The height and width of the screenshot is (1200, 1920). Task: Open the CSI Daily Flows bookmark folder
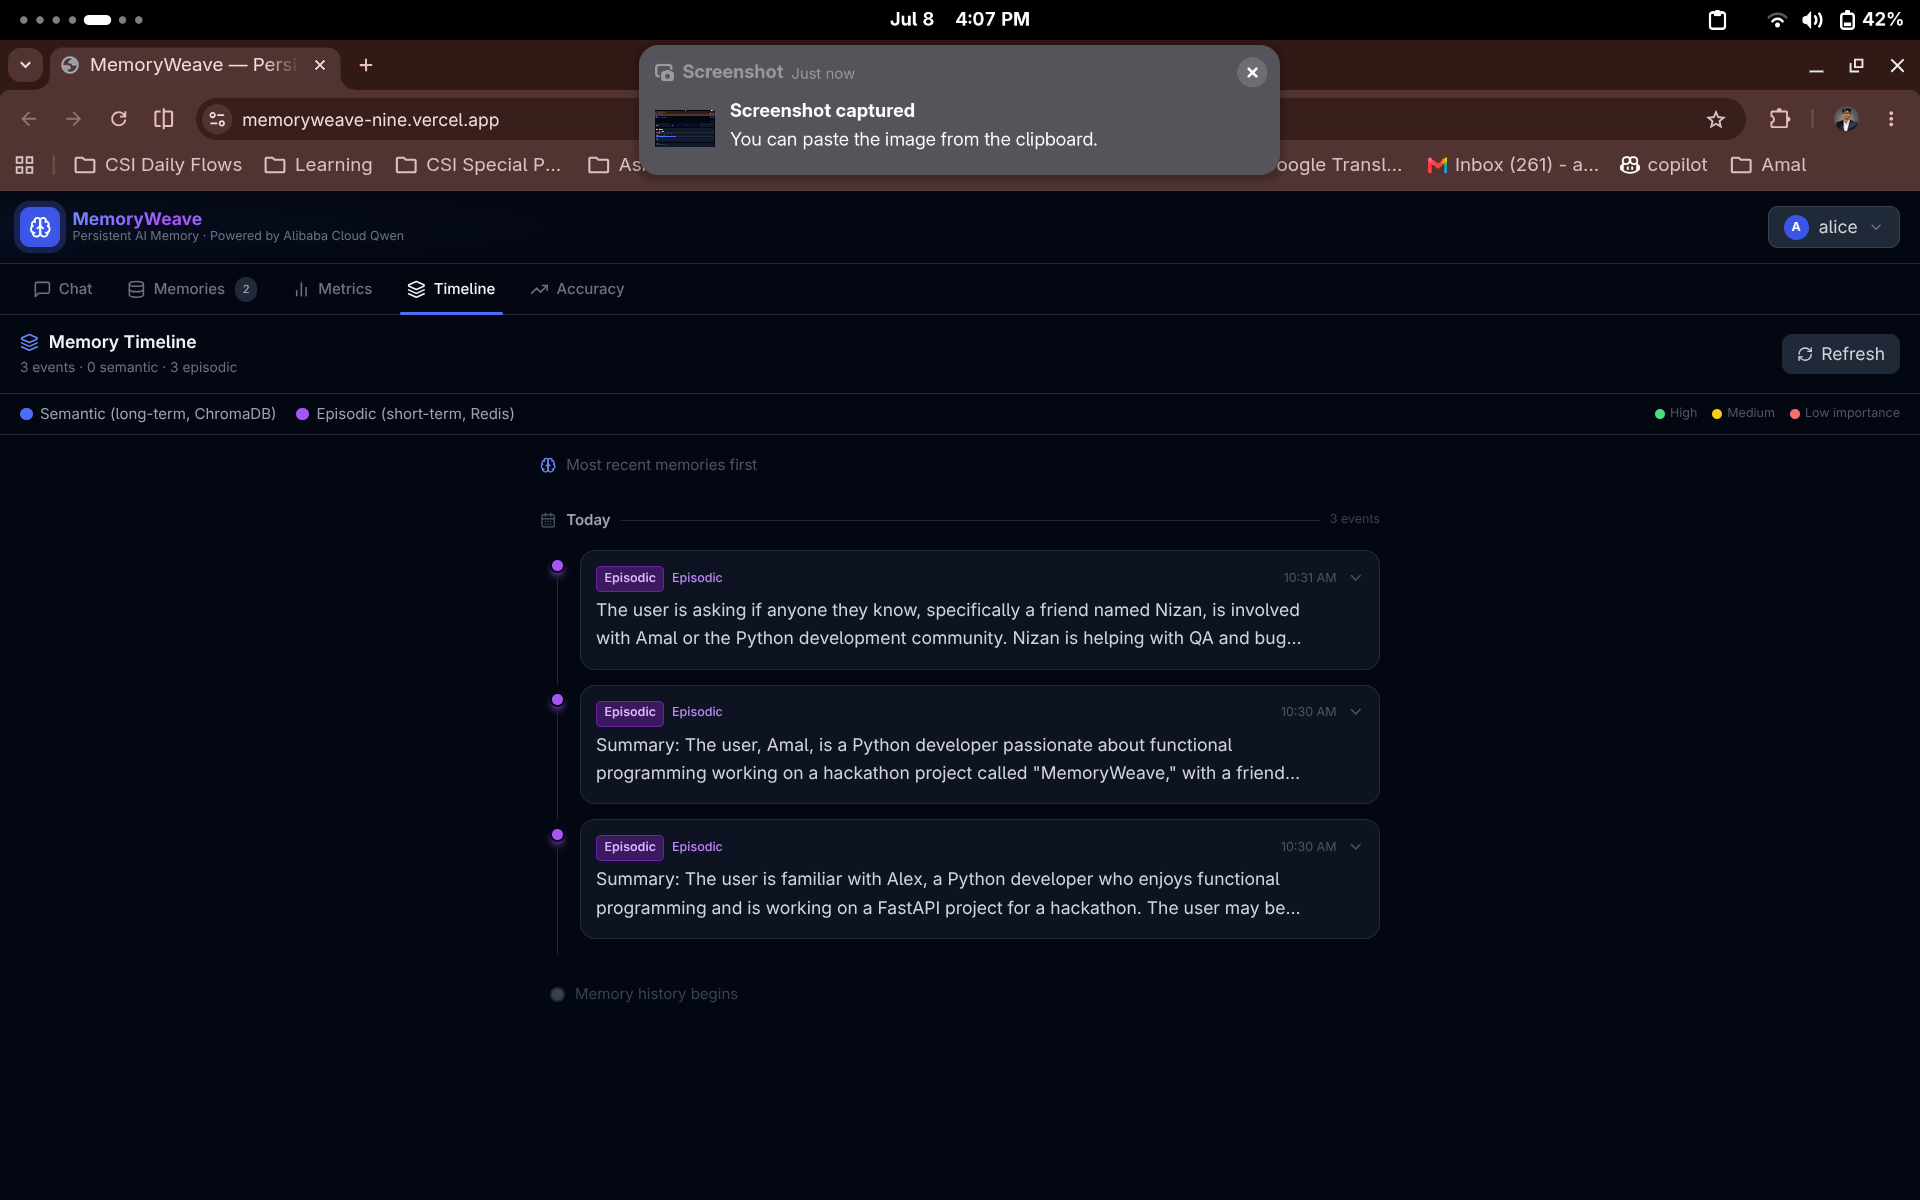[x=158, y=165]
